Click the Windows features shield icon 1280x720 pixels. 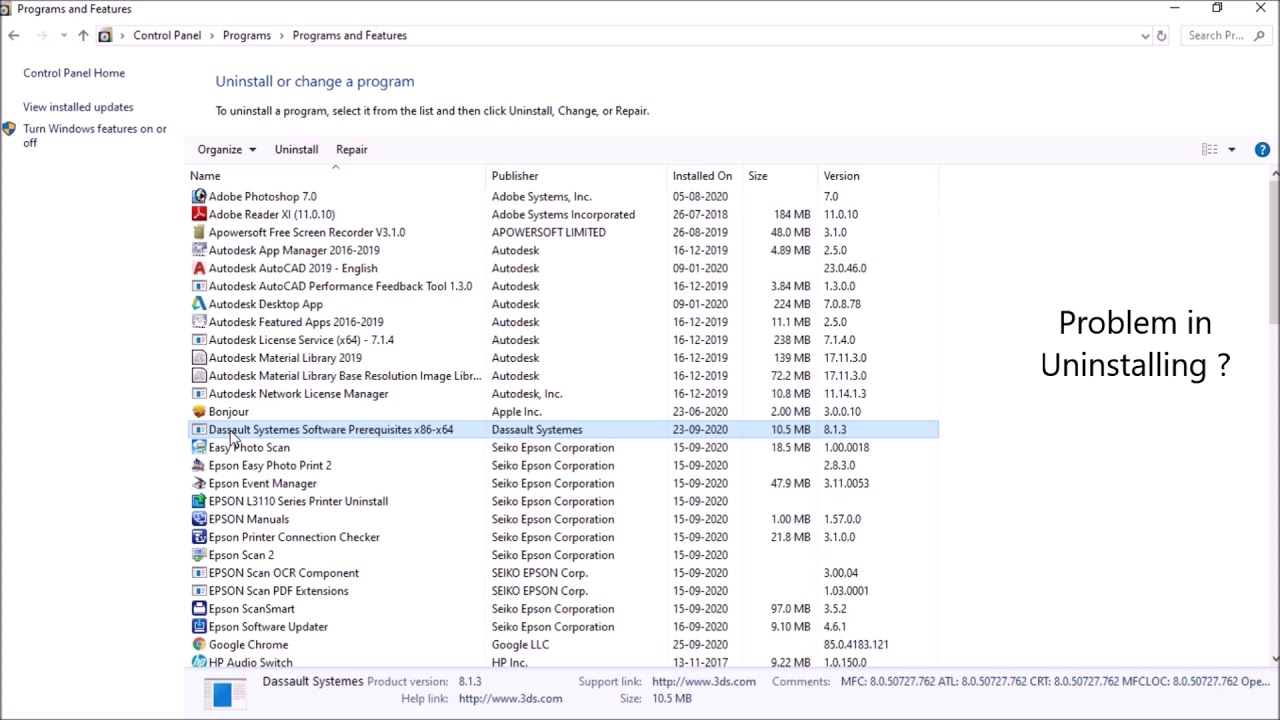tap(9, 129)
